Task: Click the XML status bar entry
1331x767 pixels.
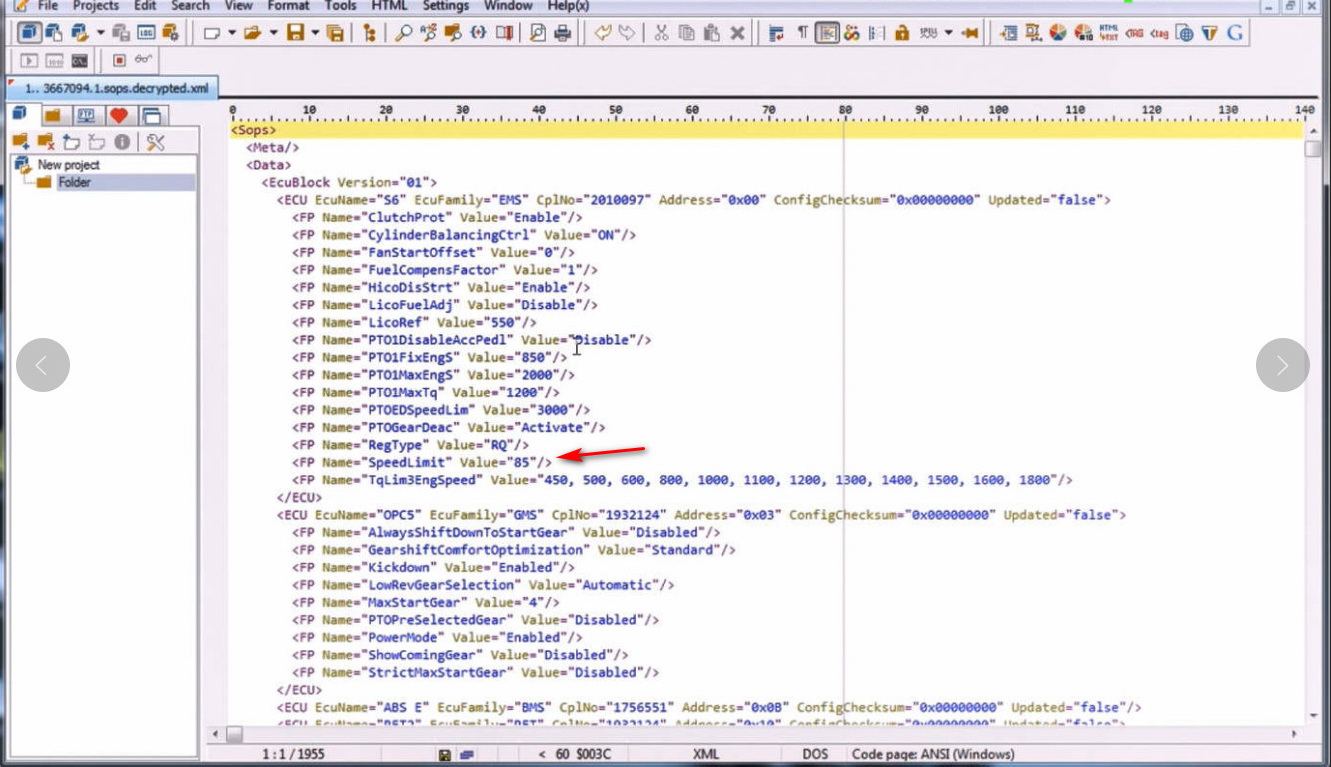Action: (705, 754)
